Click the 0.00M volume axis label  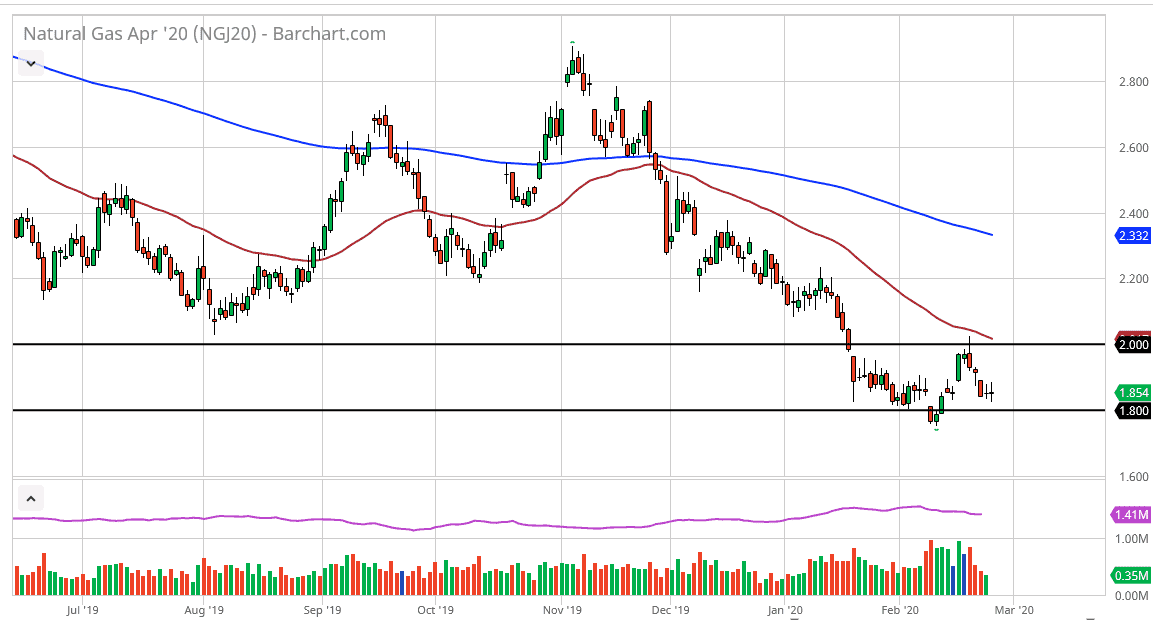(x=1131, y=596)
